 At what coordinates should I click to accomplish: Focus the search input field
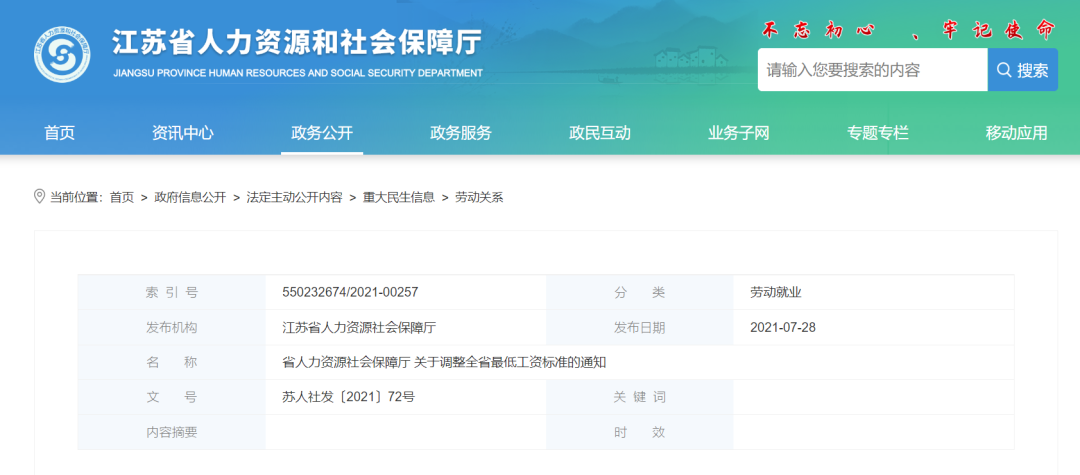point(872,70)
